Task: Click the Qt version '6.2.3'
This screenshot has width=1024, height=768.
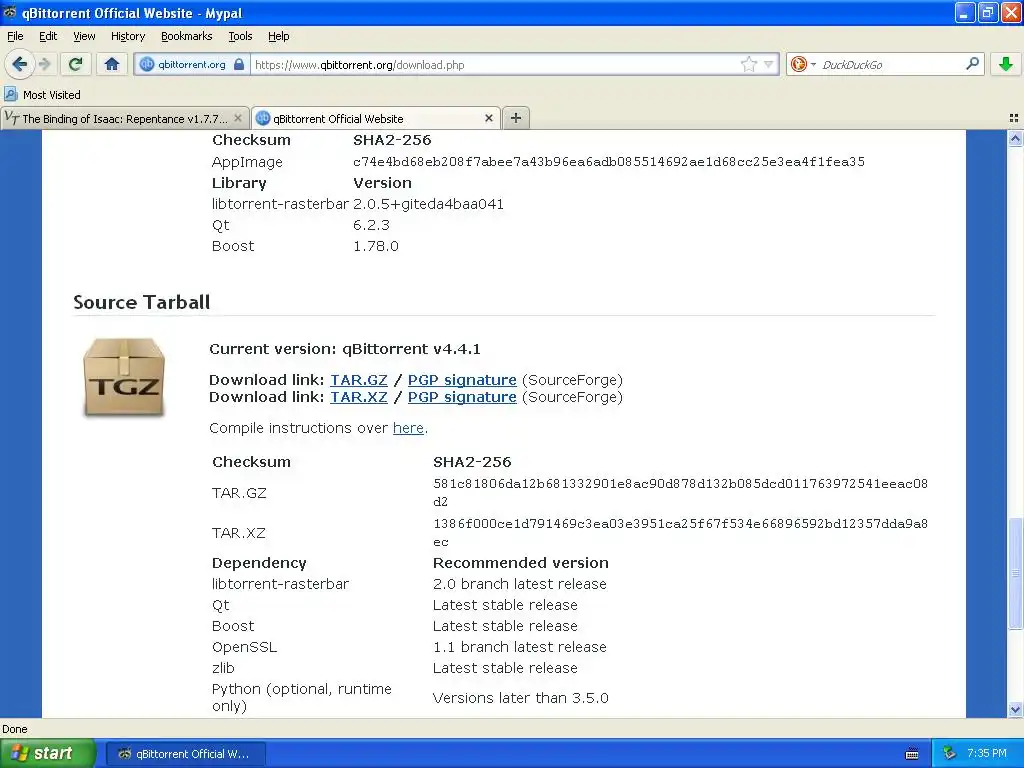Action: click(371, 225)
